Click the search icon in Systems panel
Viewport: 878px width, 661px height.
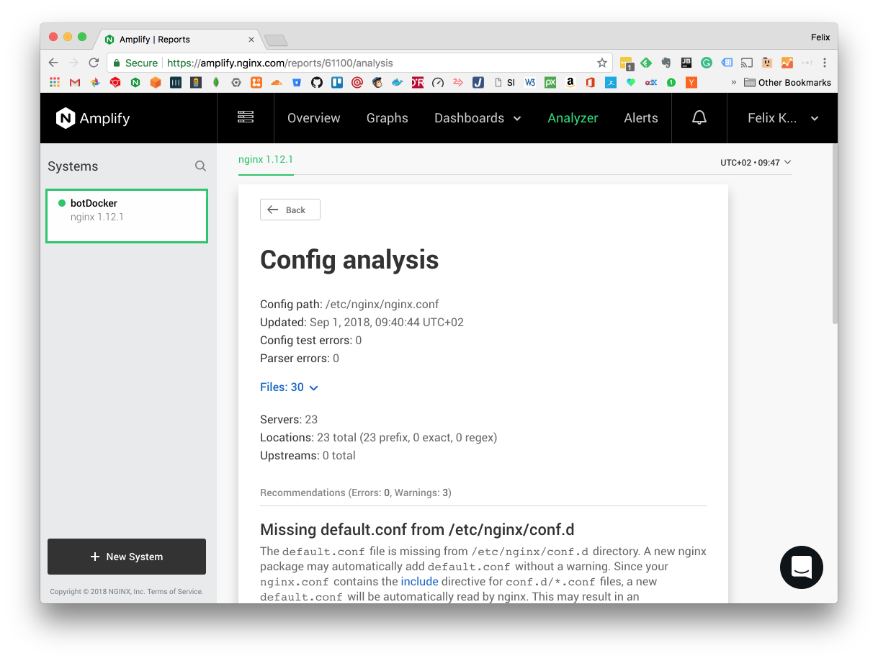tap(200, 166)
